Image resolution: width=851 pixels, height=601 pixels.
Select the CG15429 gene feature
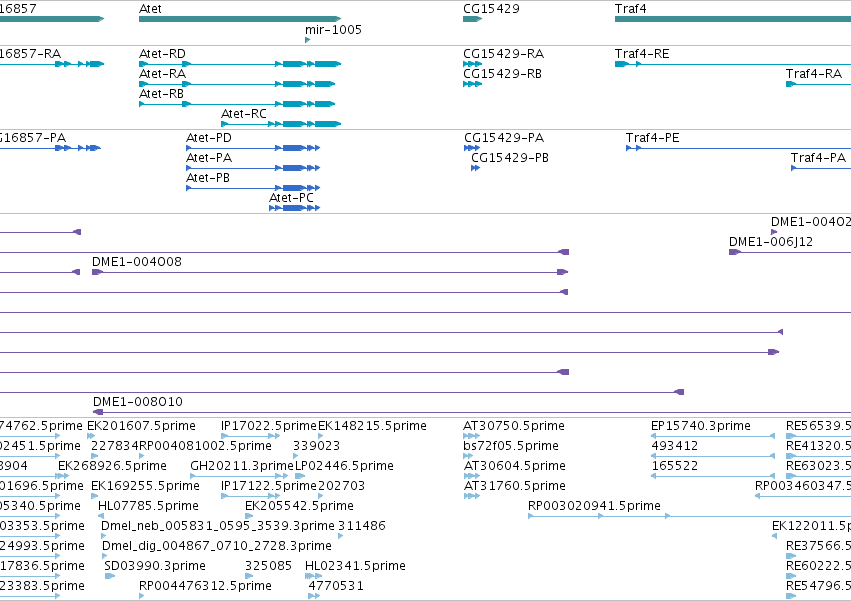472,19
